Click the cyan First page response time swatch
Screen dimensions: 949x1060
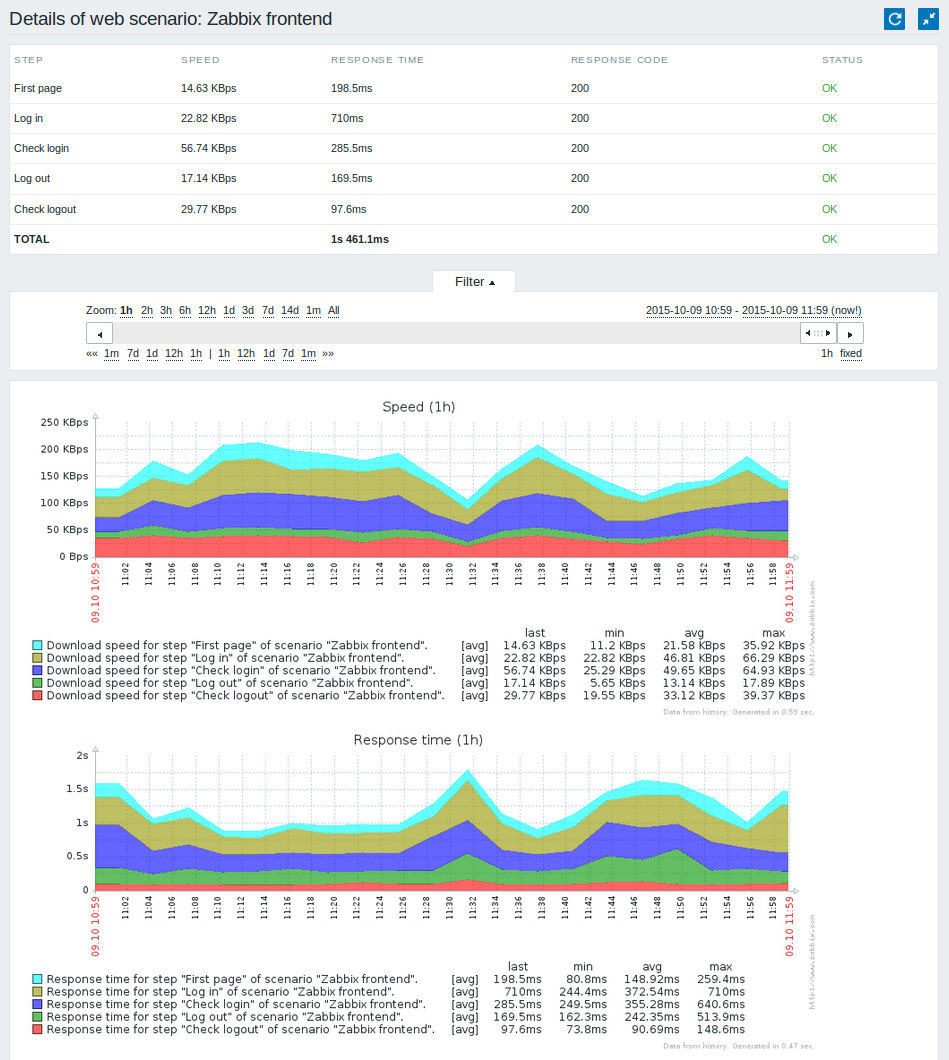point(37,979)
